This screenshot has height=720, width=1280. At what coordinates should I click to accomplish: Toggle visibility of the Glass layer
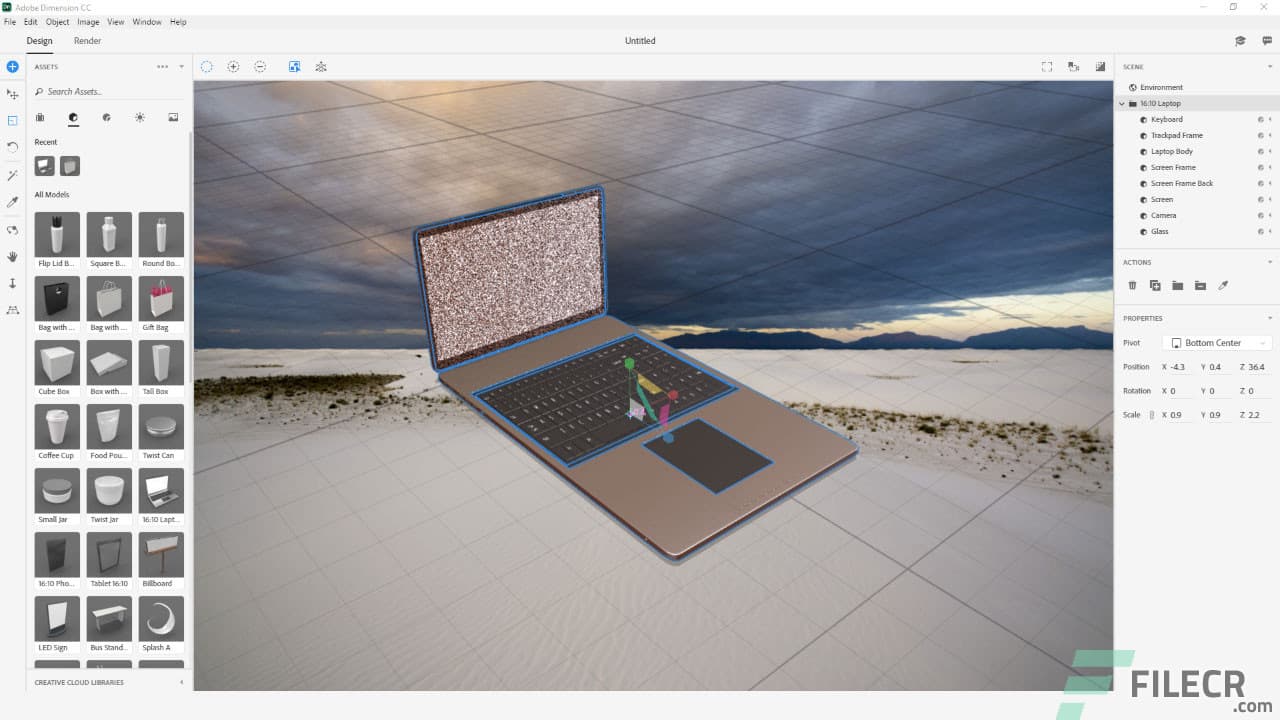(1260, 231)
